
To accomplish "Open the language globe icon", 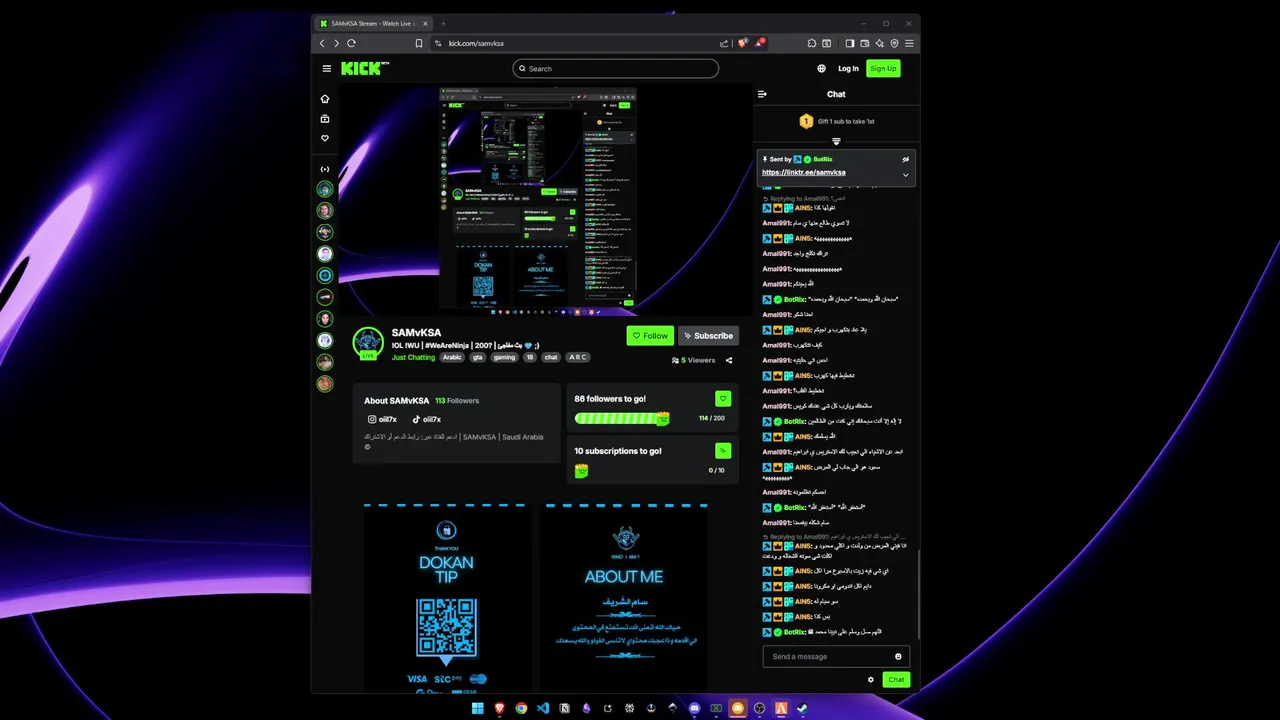I will pos(822,68).
